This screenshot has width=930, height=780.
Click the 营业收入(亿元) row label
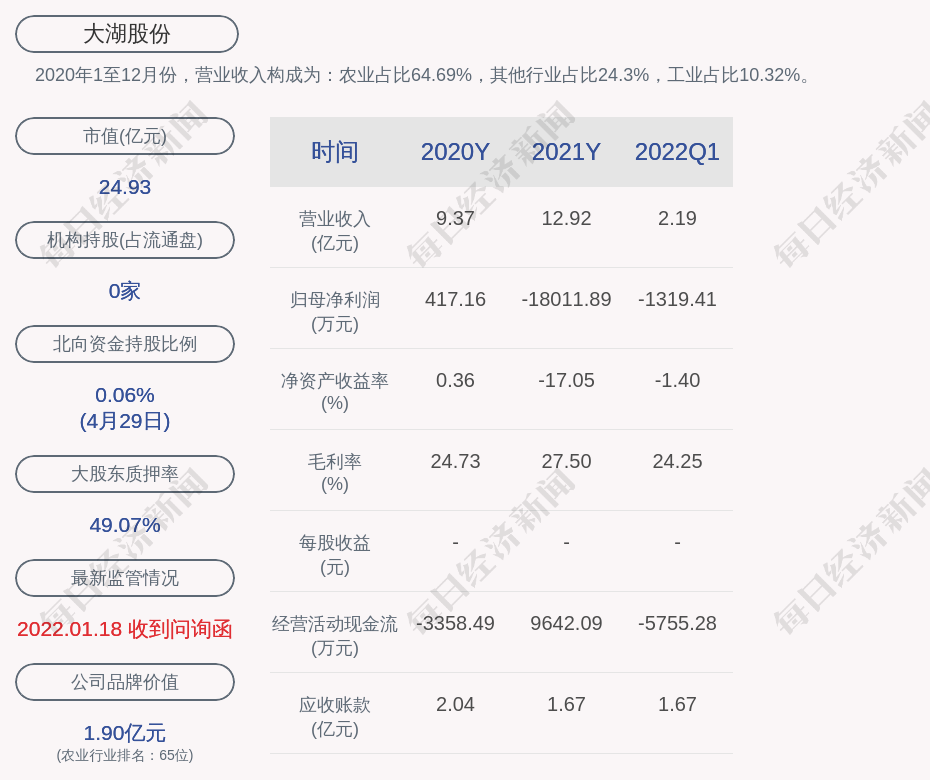335,231
